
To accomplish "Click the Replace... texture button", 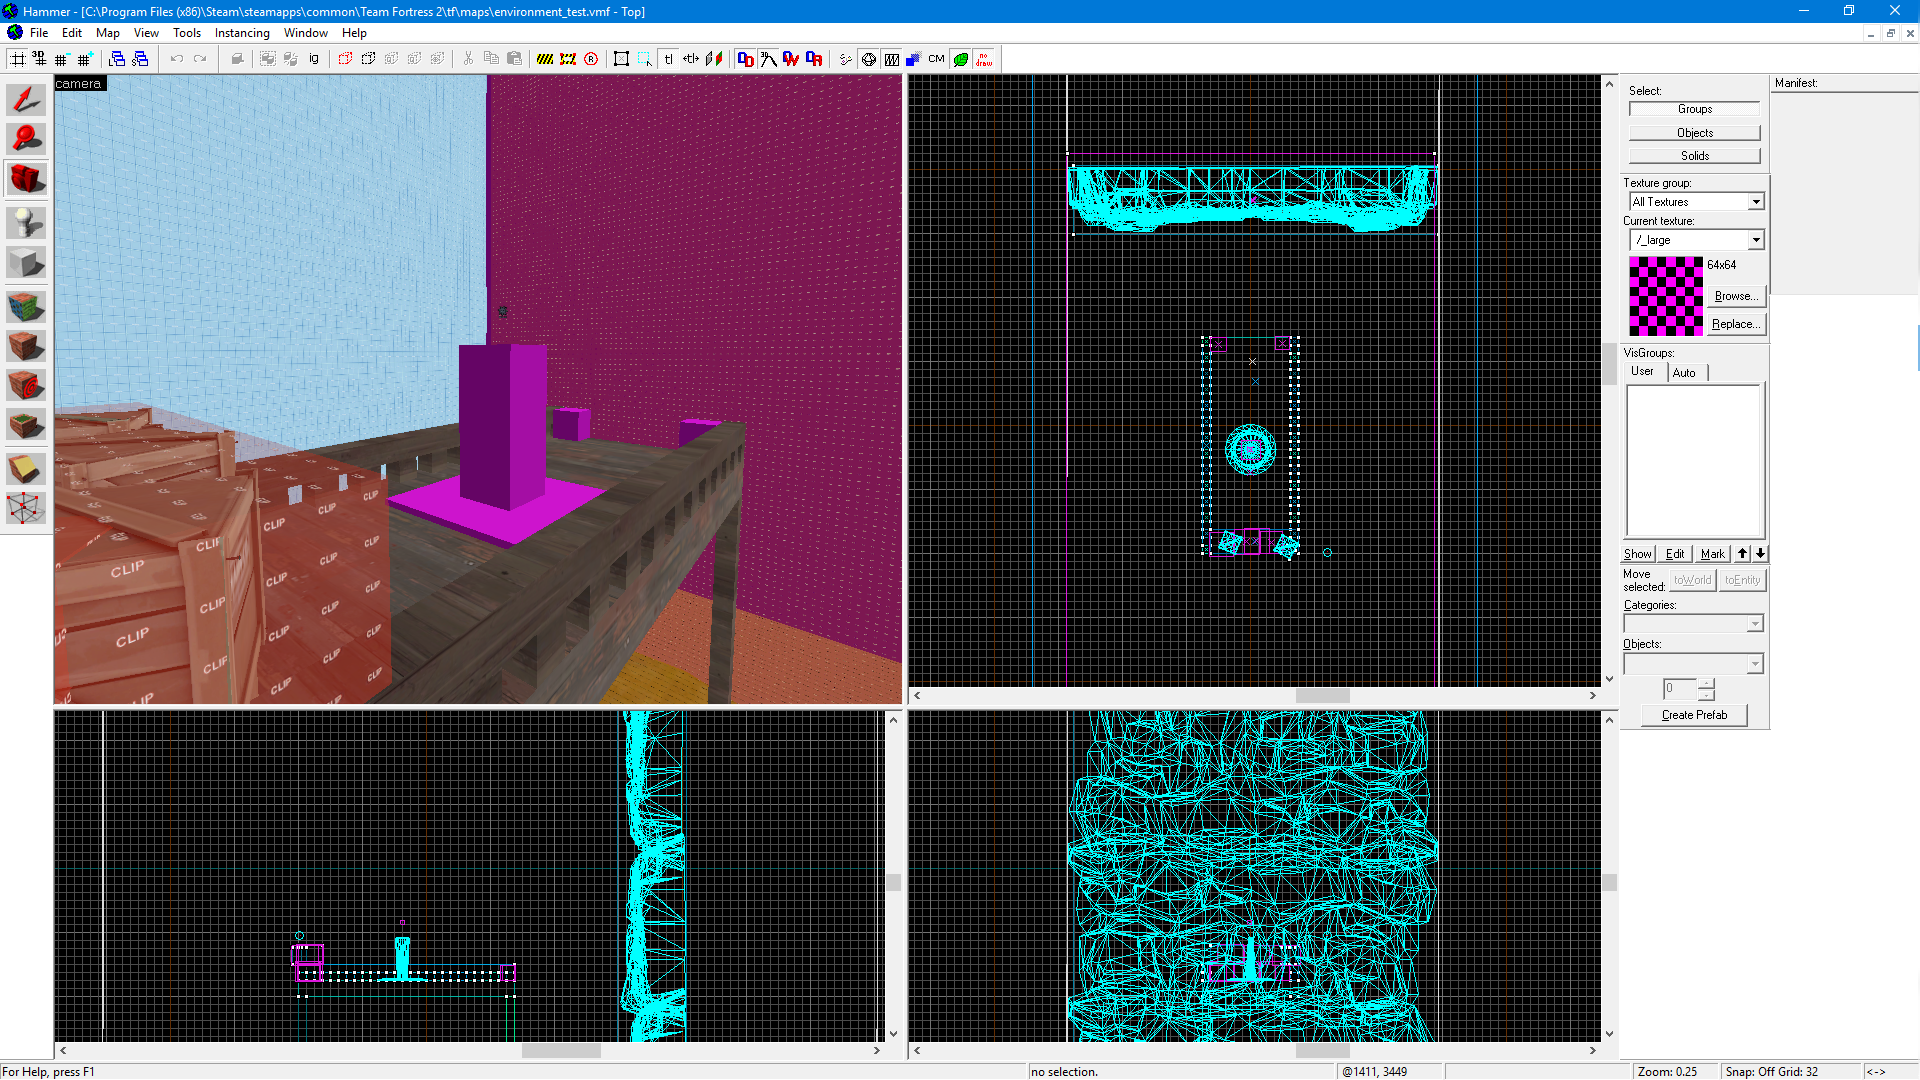I will (1736, 324).
